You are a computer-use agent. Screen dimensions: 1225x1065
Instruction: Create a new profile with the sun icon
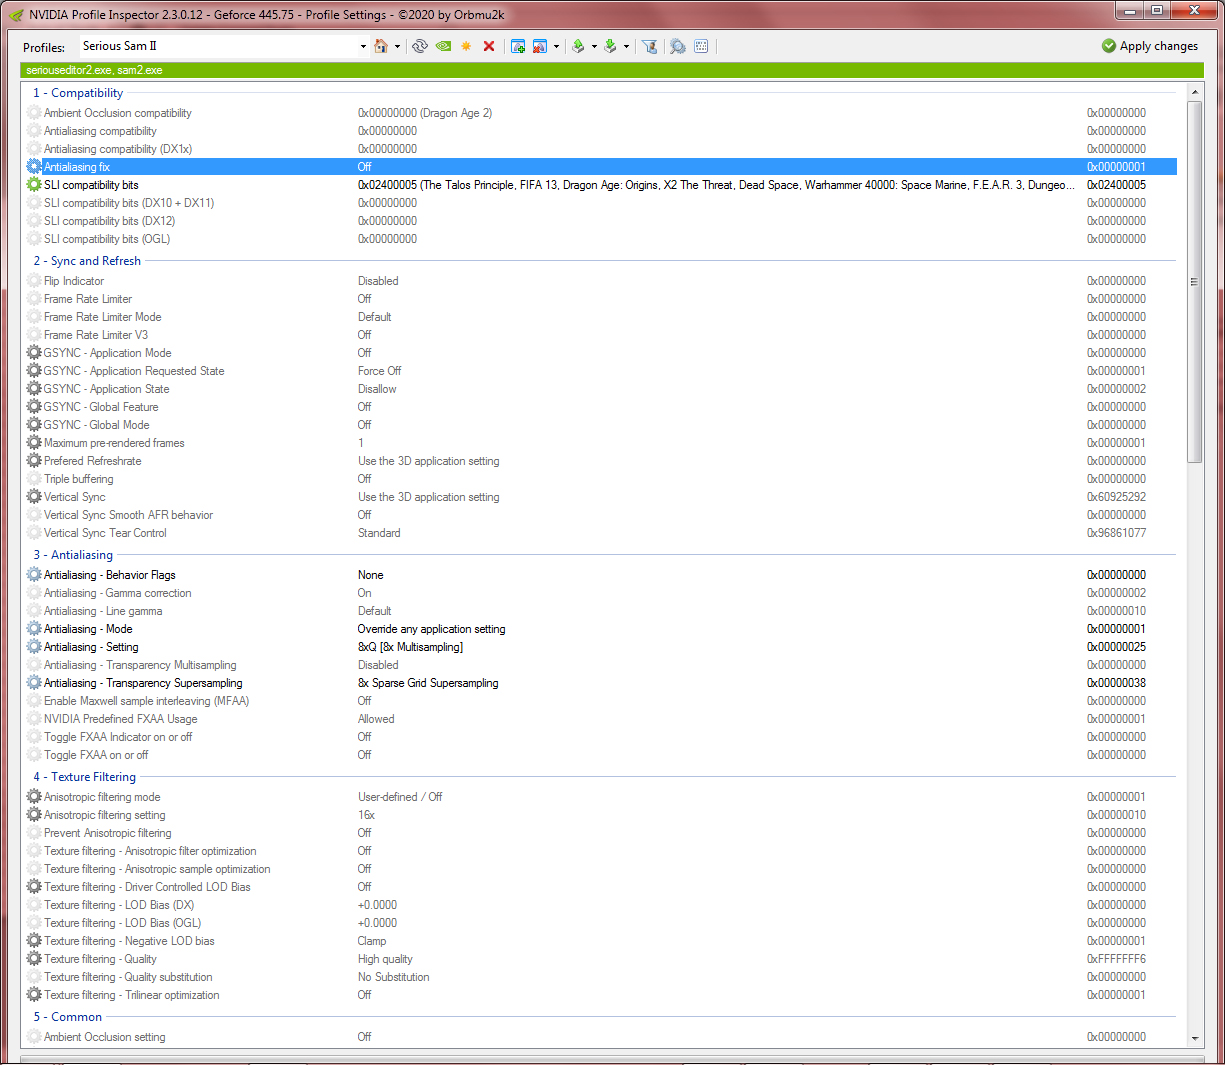pos(466,46)
